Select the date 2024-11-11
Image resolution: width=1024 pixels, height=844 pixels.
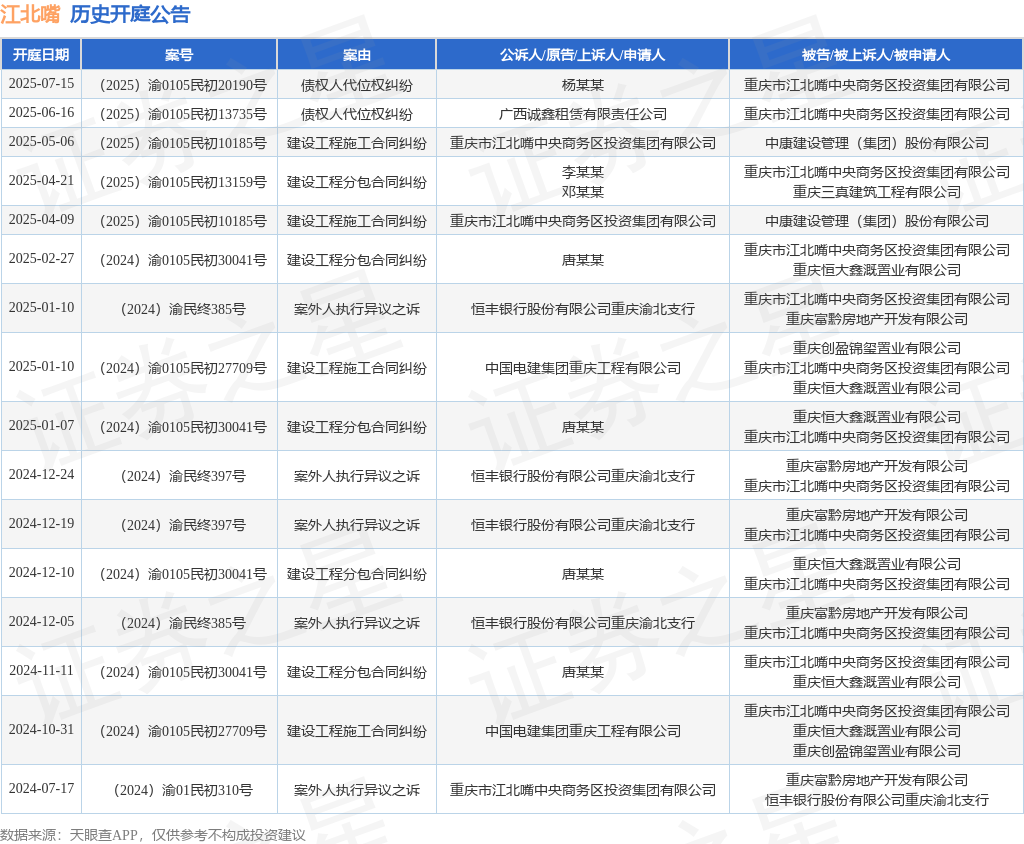pos(41,670)
